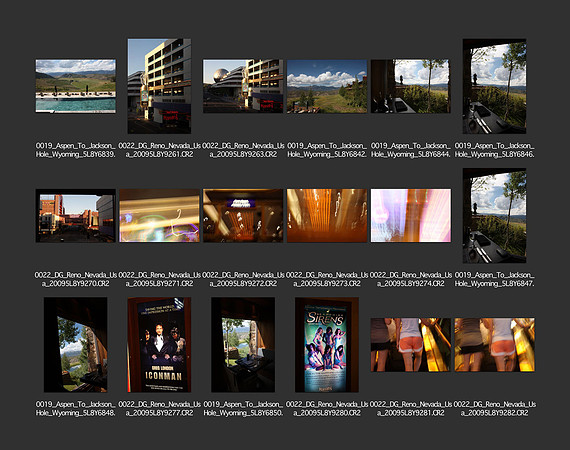
Task: Select the escalator photo thumbnail 5L8Y9281
Action: (x=411, y=345)
